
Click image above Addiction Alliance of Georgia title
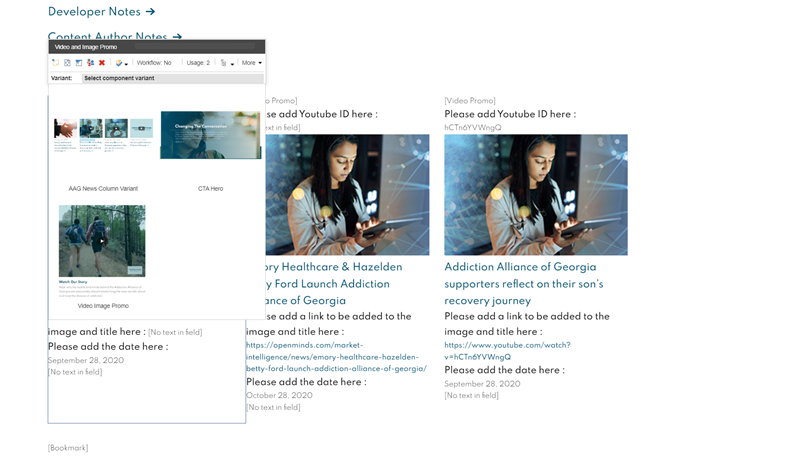536,194
